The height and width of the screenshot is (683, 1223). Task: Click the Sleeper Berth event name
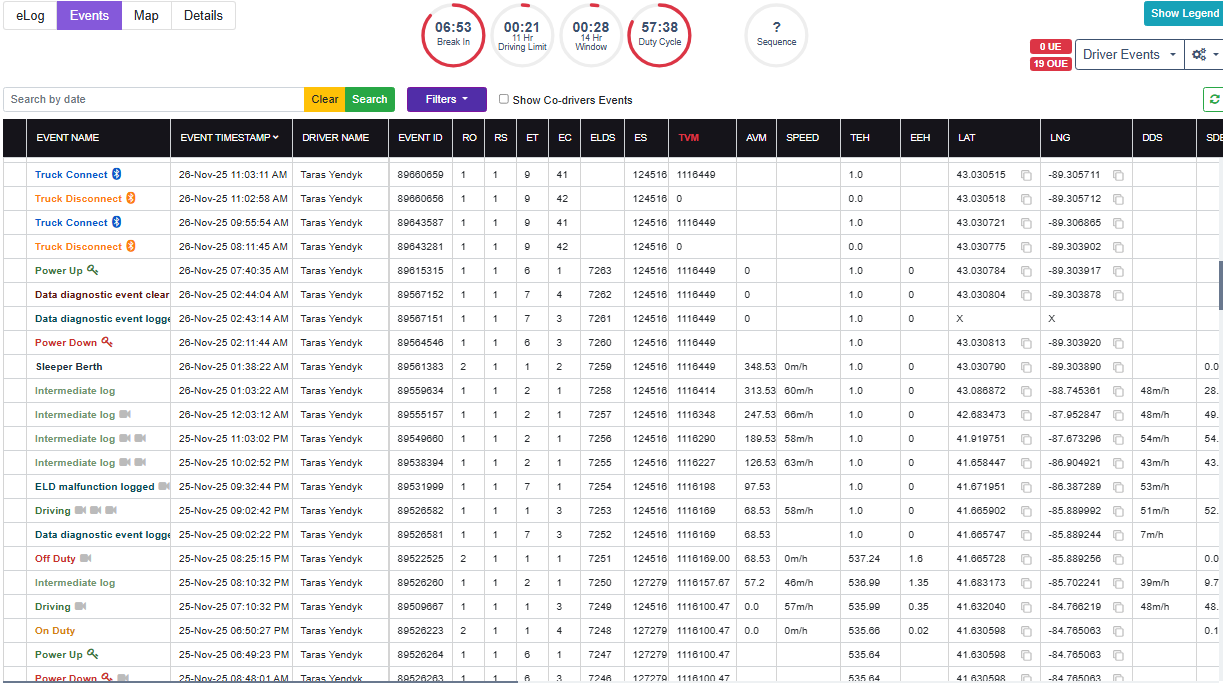coord(69,367)
